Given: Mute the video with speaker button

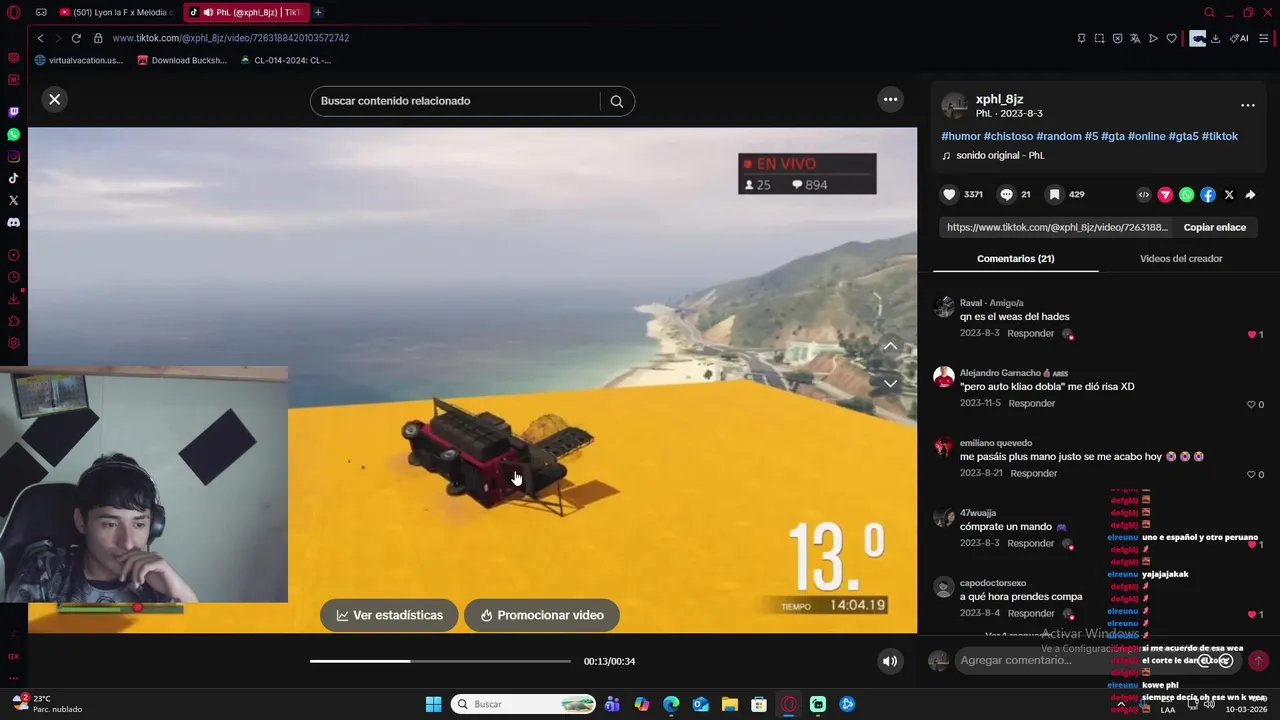Looking at the screenshot, I should tap(890, 661).
